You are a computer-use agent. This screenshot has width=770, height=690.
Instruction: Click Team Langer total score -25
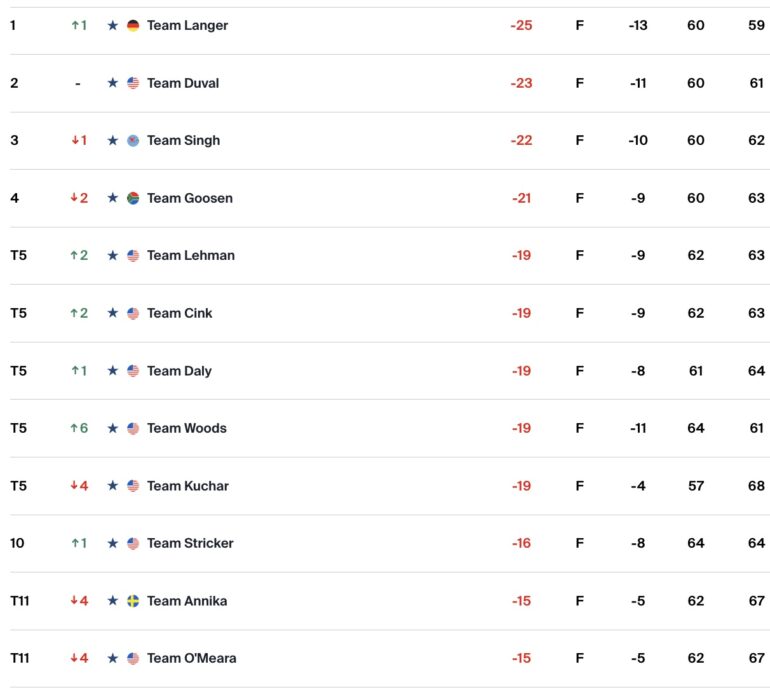pyautogui.click(x=521, y=26)
